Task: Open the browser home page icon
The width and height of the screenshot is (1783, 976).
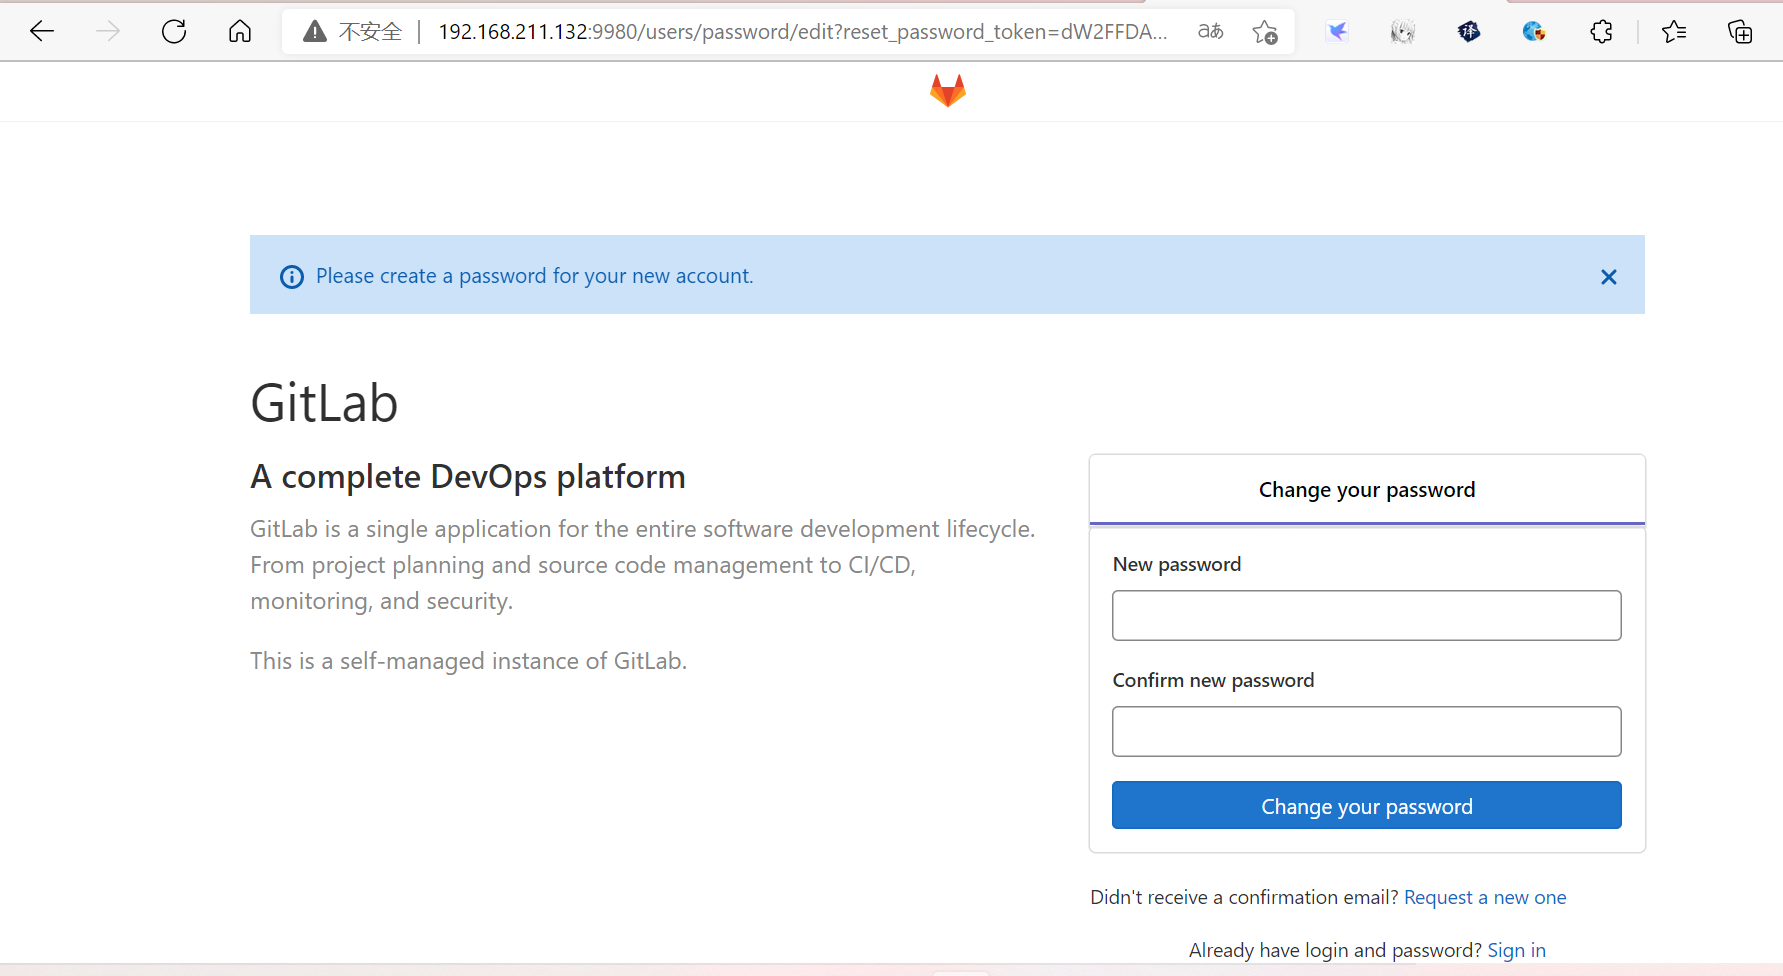Action: [240, 32]
